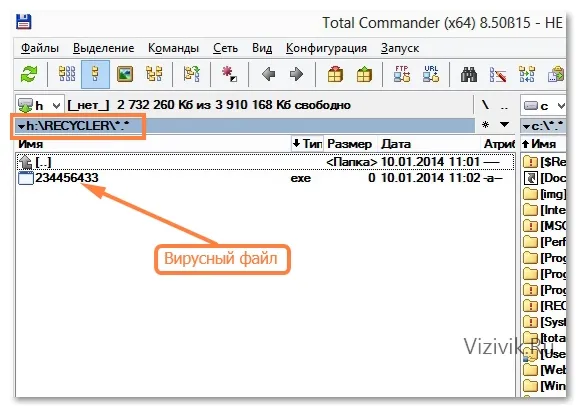Toggle full details view mode icon

(96, 75)
